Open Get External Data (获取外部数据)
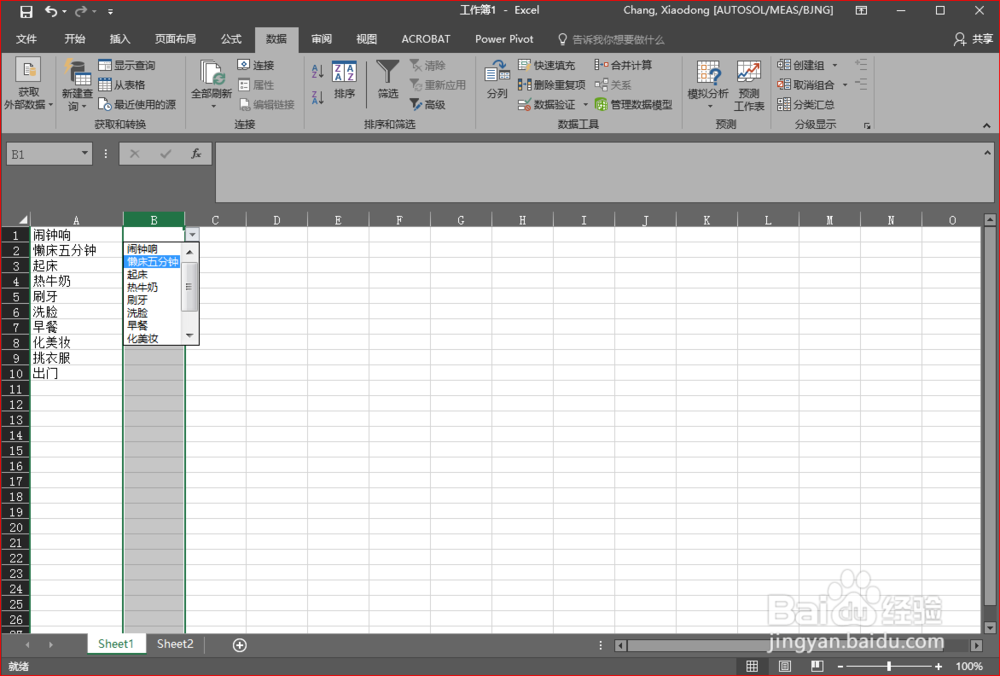 coord(28,85)
